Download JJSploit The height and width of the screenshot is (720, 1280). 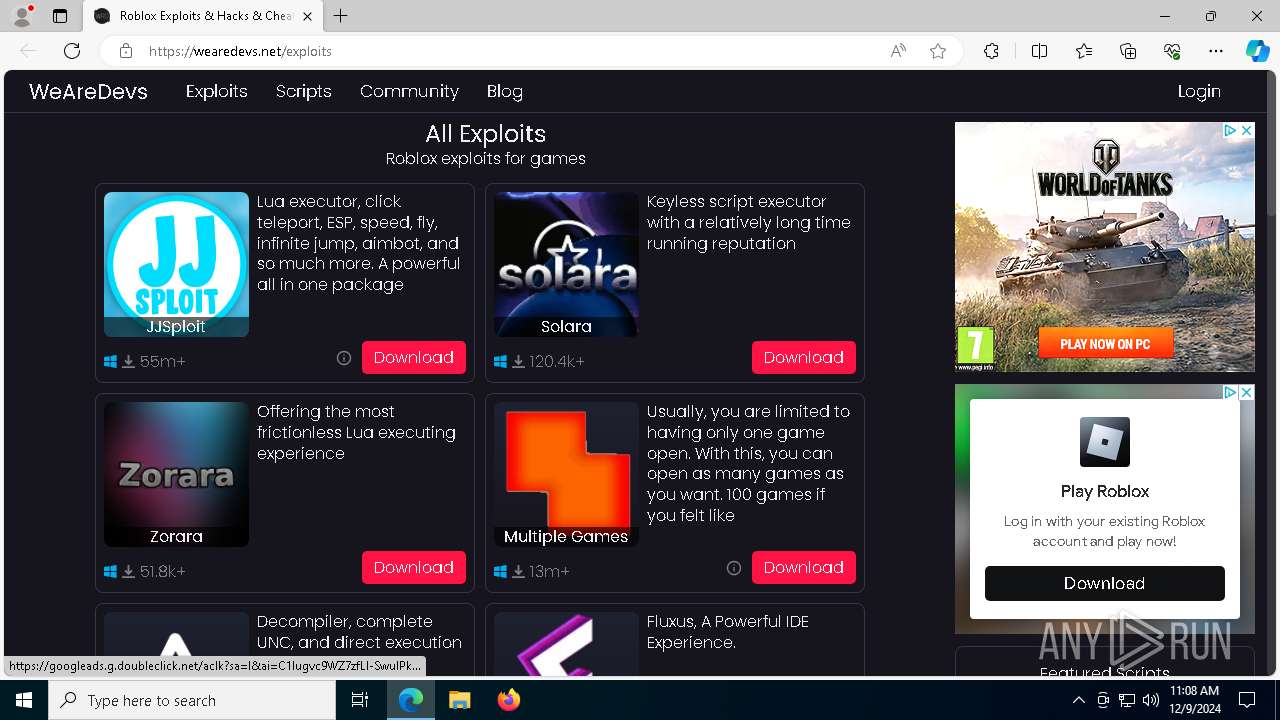click(x=414, y=357)
